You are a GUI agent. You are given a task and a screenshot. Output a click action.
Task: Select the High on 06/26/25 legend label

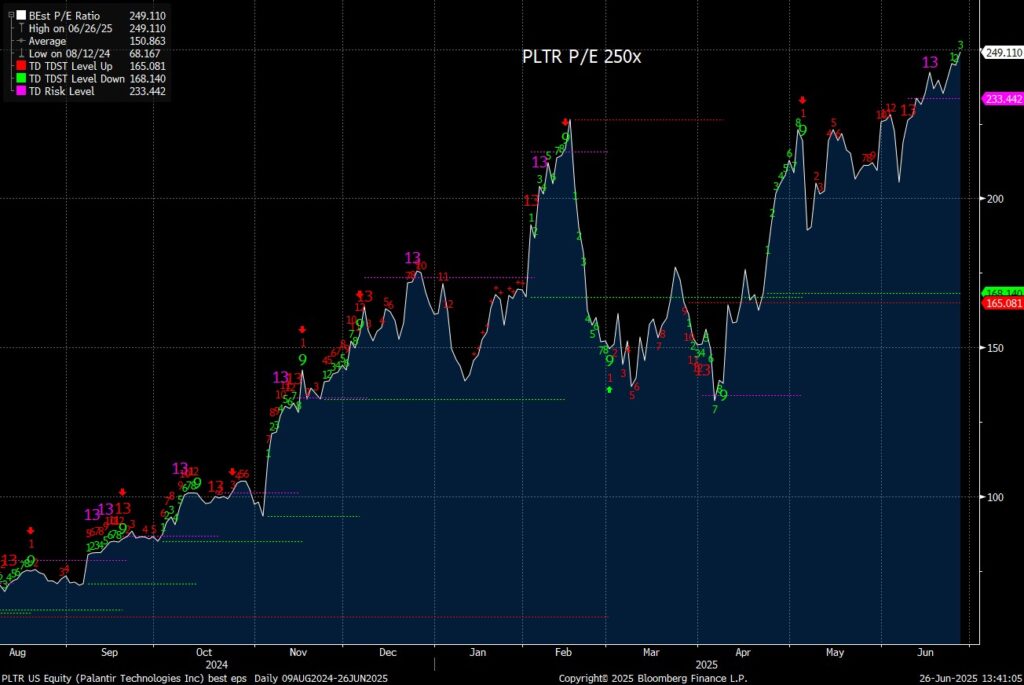coord(69,28)
